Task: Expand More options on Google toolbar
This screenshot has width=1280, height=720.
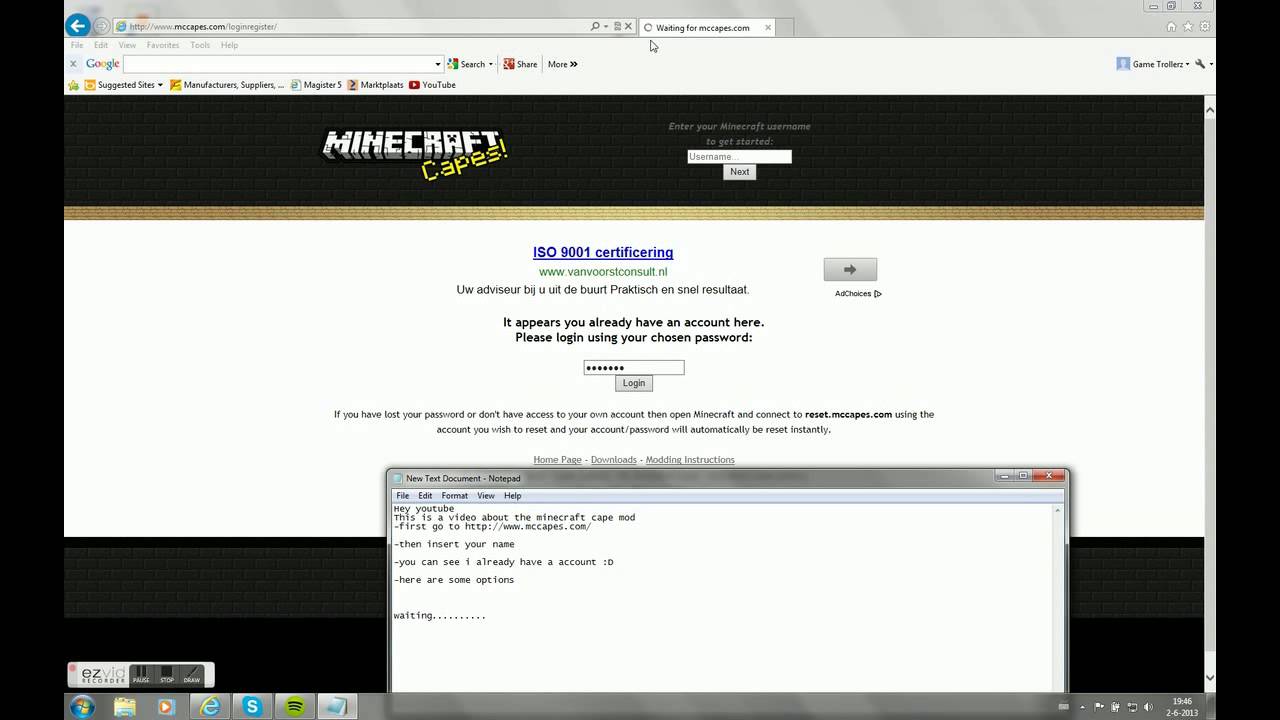Action: [562, 64]
